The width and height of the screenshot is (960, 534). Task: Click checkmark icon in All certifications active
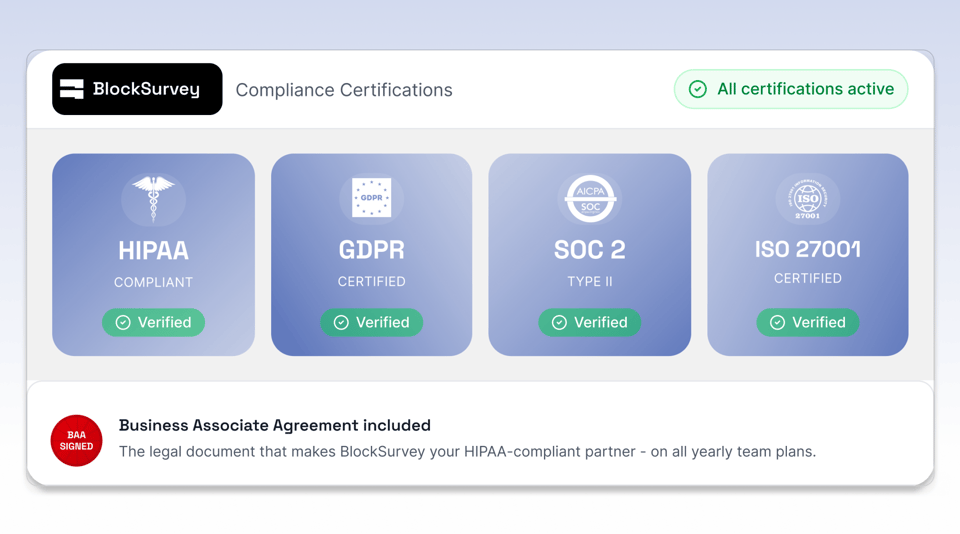pyautogui.click(x=697, y=89)
